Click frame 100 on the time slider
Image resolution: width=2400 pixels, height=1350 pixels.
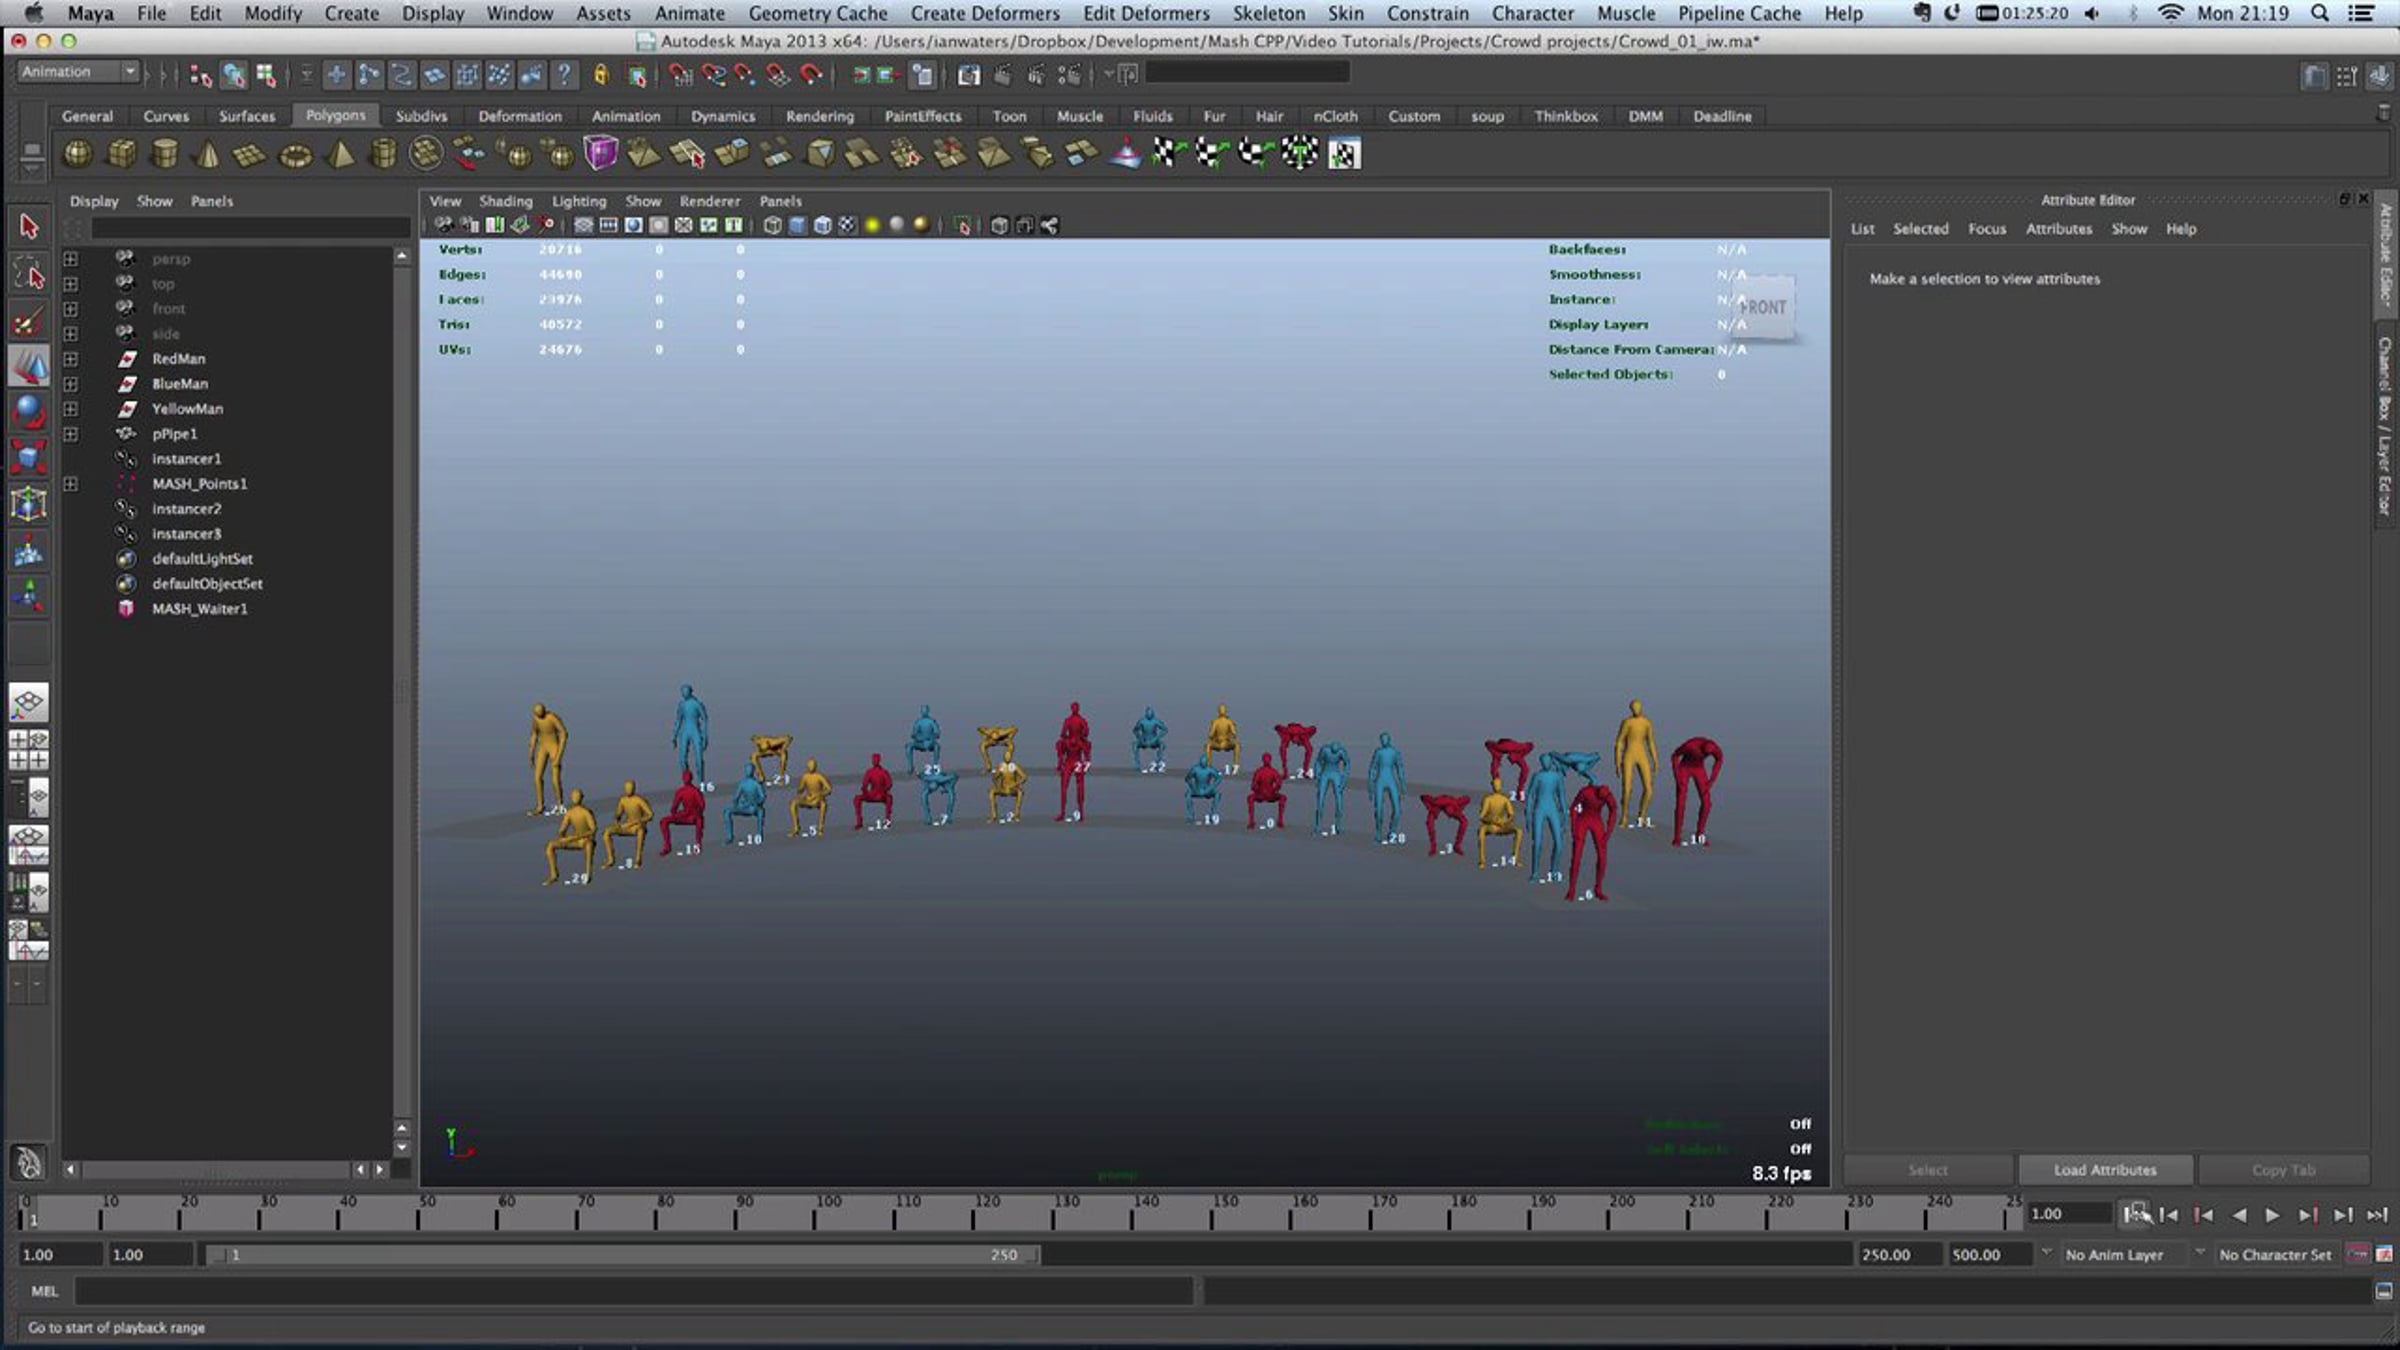coord(815,1215)
